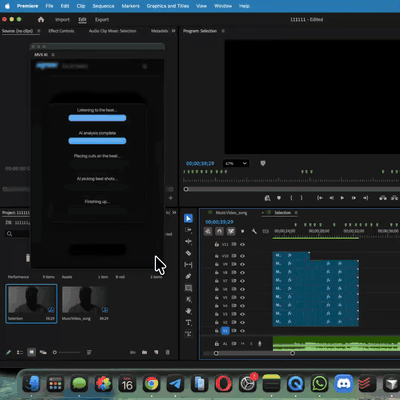The image size is (400, 400).
Task: Click the Export workspace button
Action: (x=102, y=20)
